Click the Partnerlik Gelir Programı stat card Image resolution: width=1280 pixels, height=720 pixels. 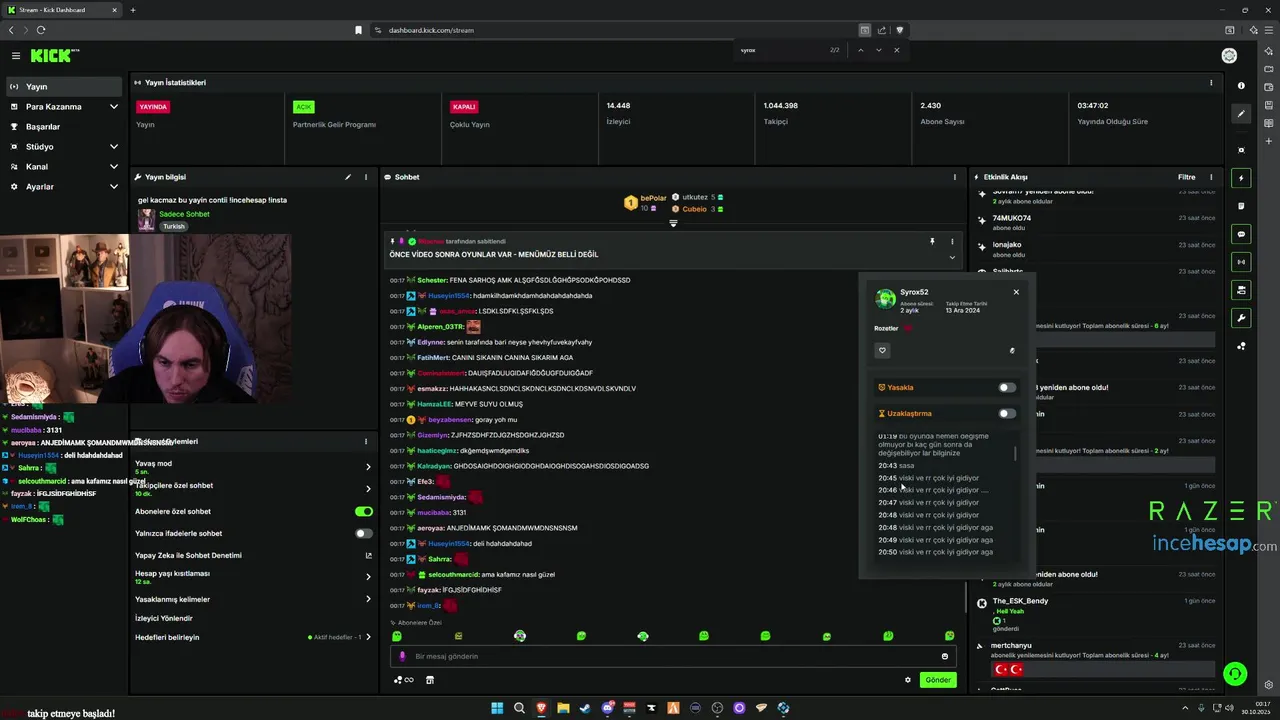363,128
